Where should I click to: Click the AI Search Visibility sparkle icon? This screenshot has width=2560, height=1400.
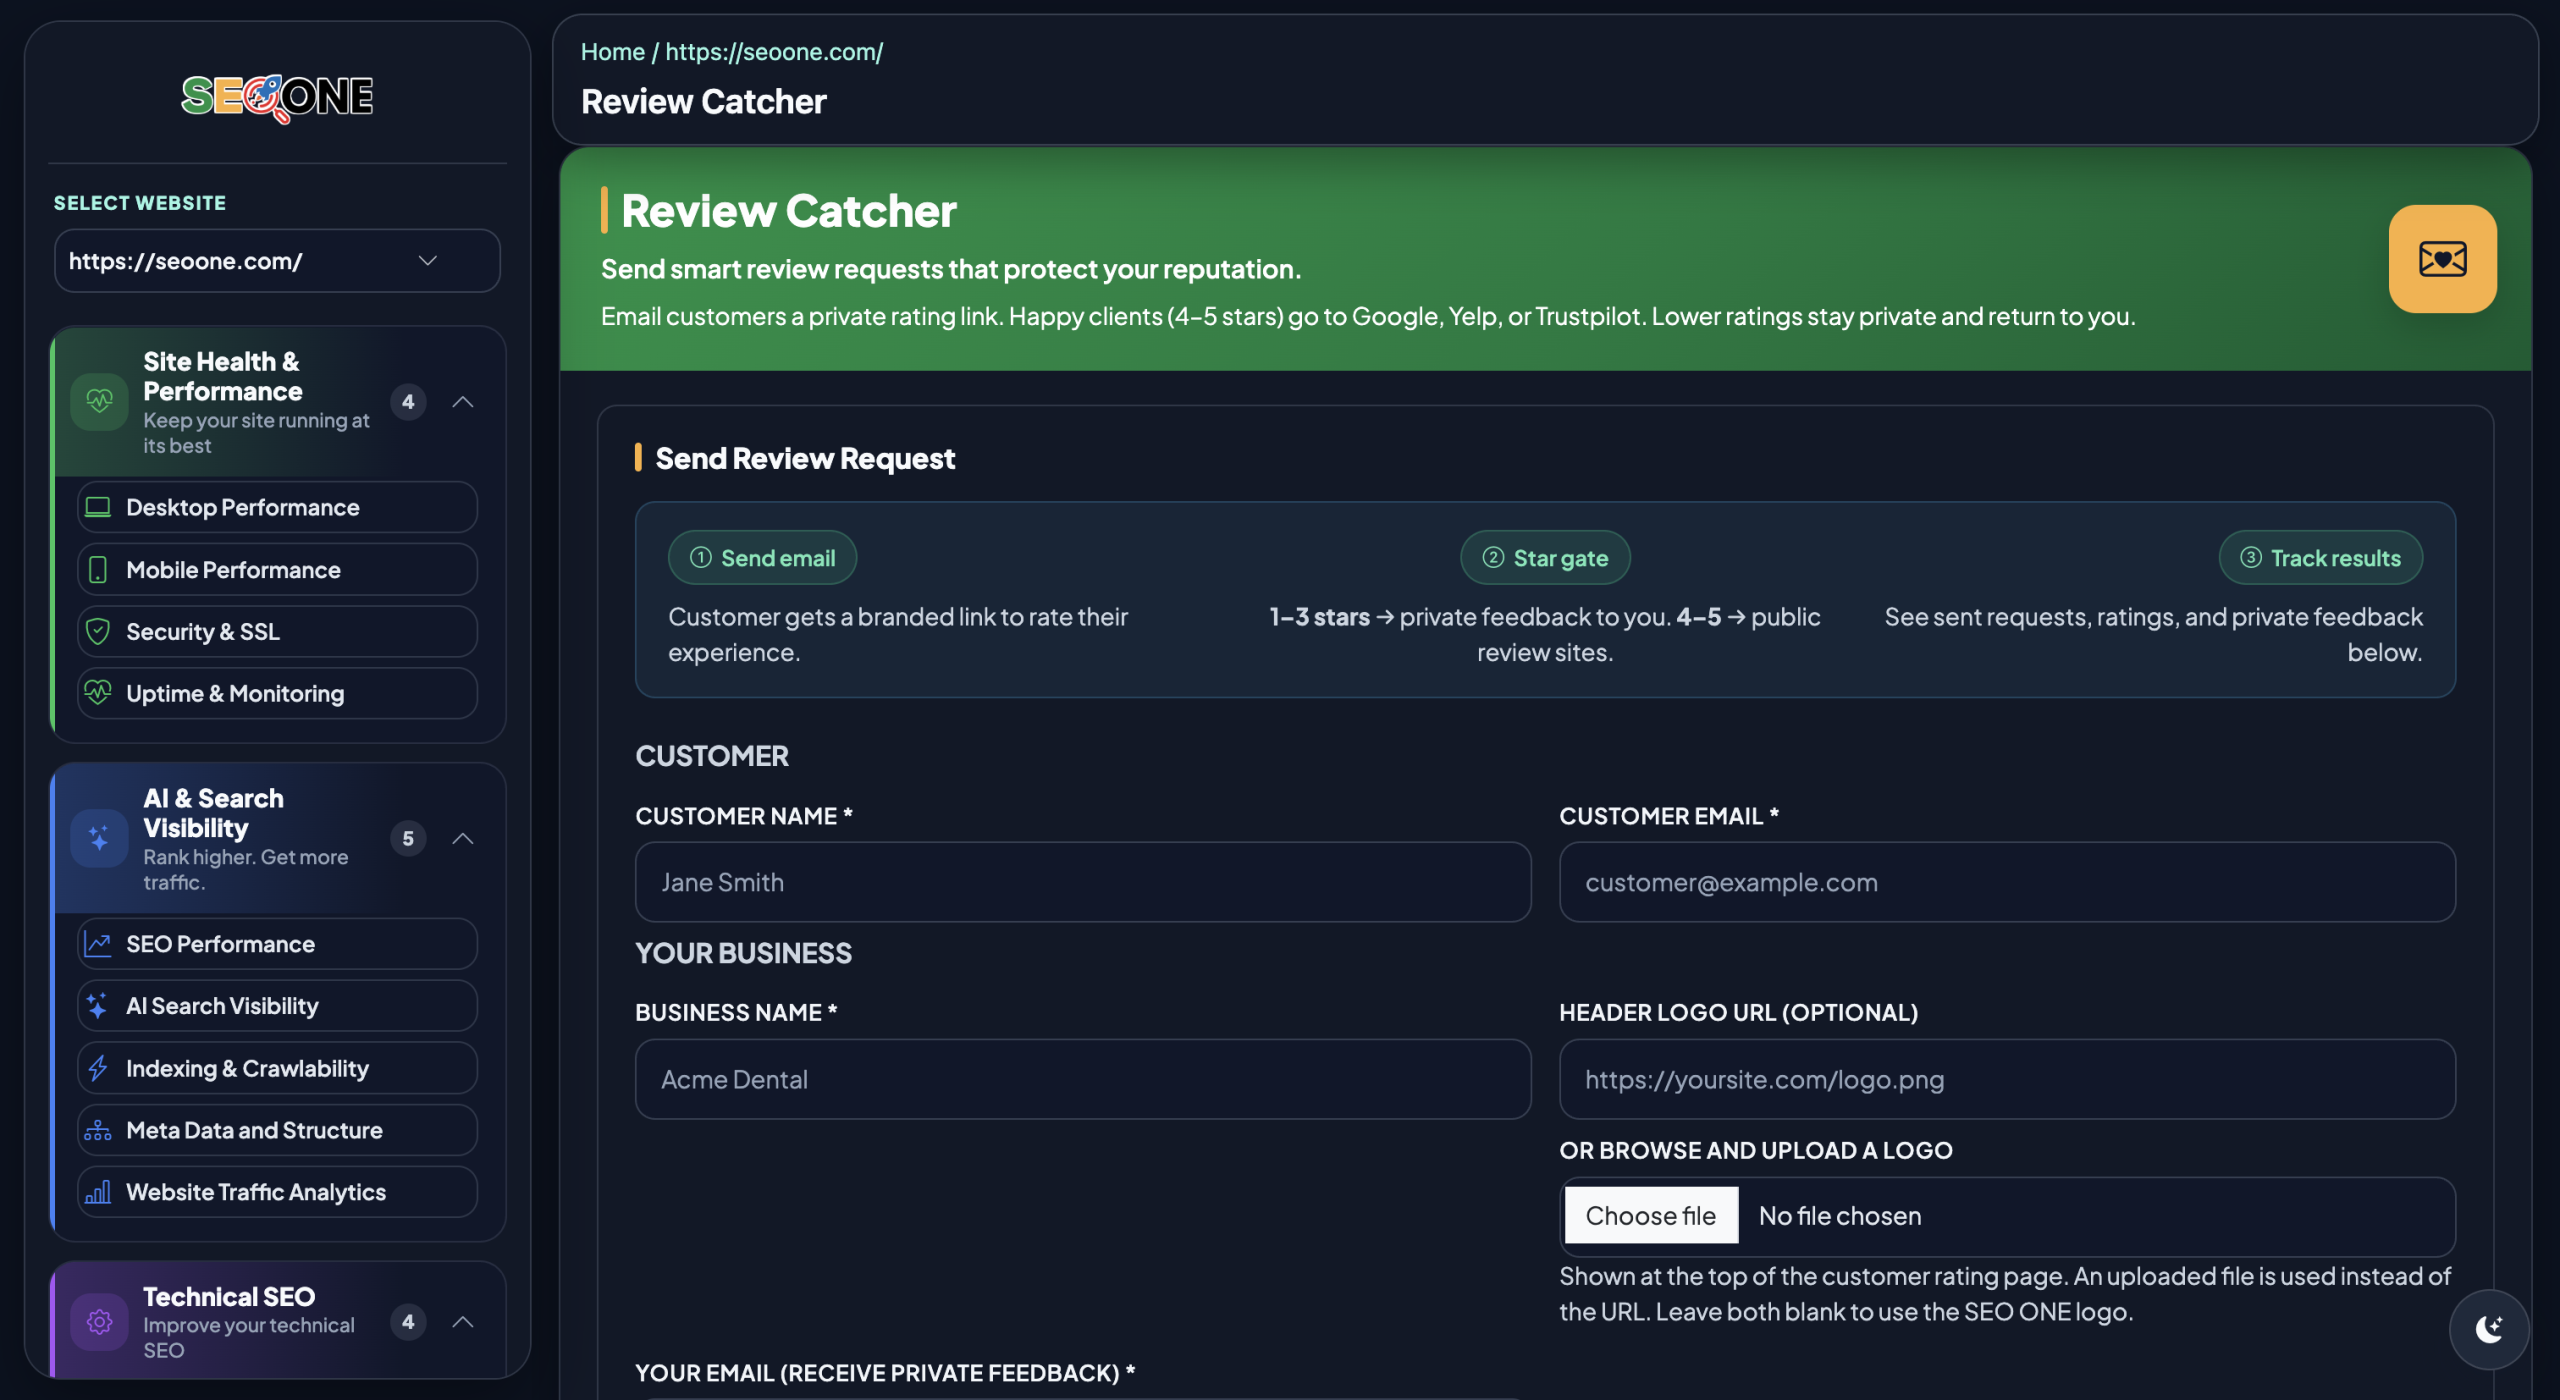point(98,1006)
